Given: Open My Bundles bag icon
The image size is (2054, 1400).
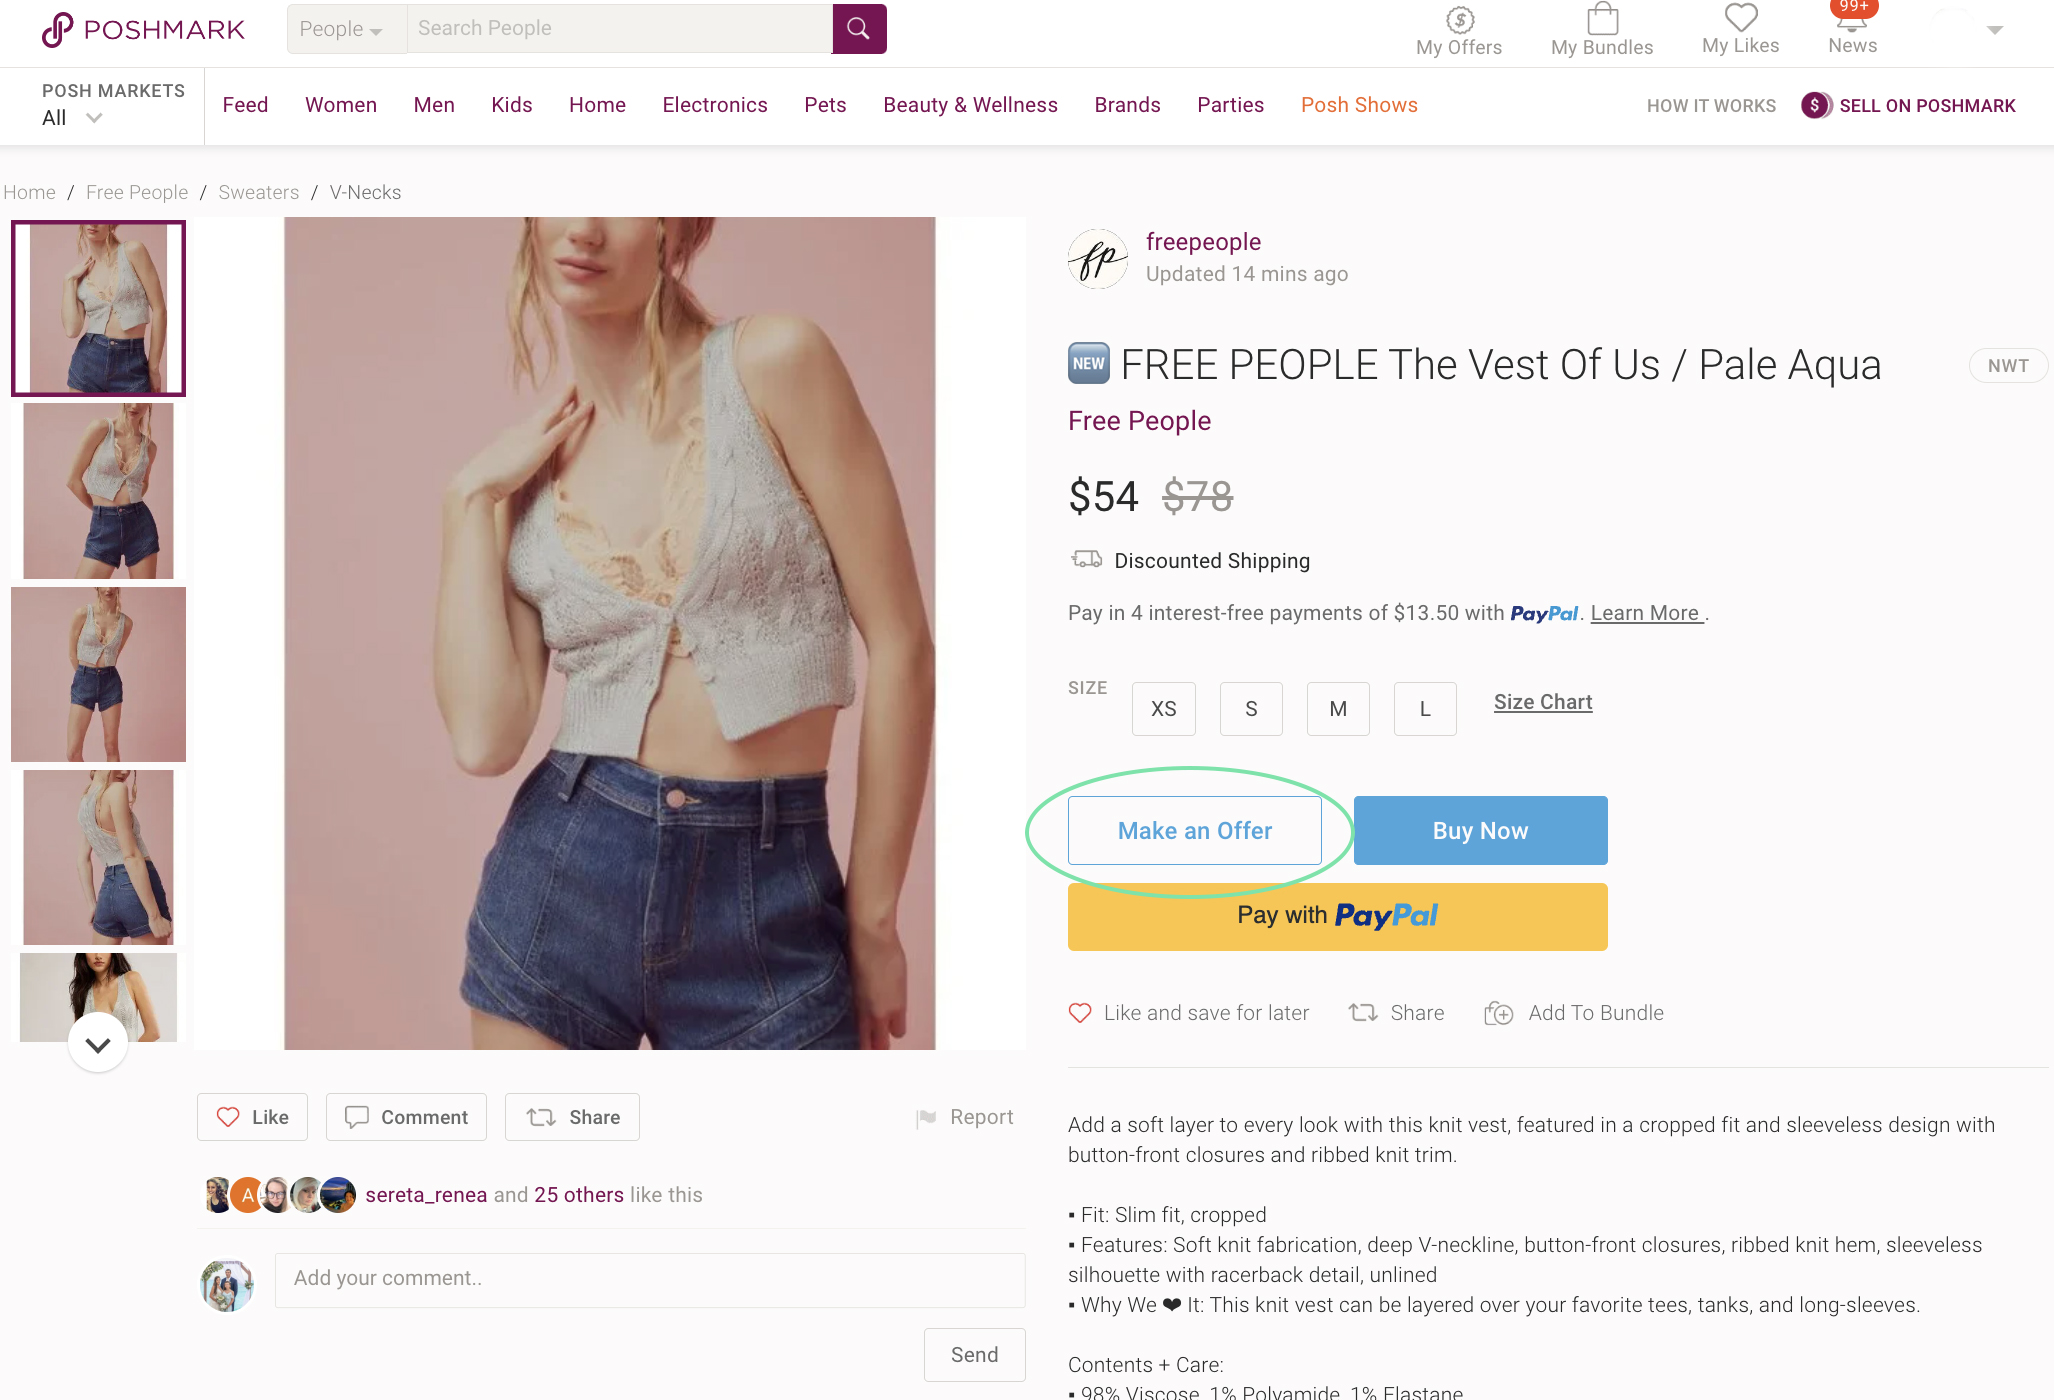Looking at the screenshot, I should point(1602,20).
